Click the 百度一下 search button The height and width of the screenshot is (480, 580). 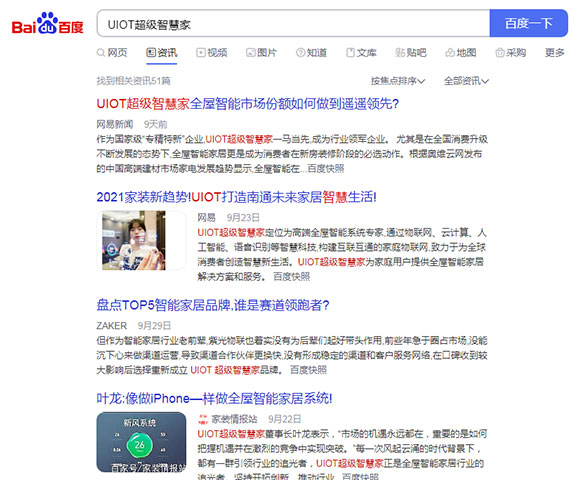[529, 23]
